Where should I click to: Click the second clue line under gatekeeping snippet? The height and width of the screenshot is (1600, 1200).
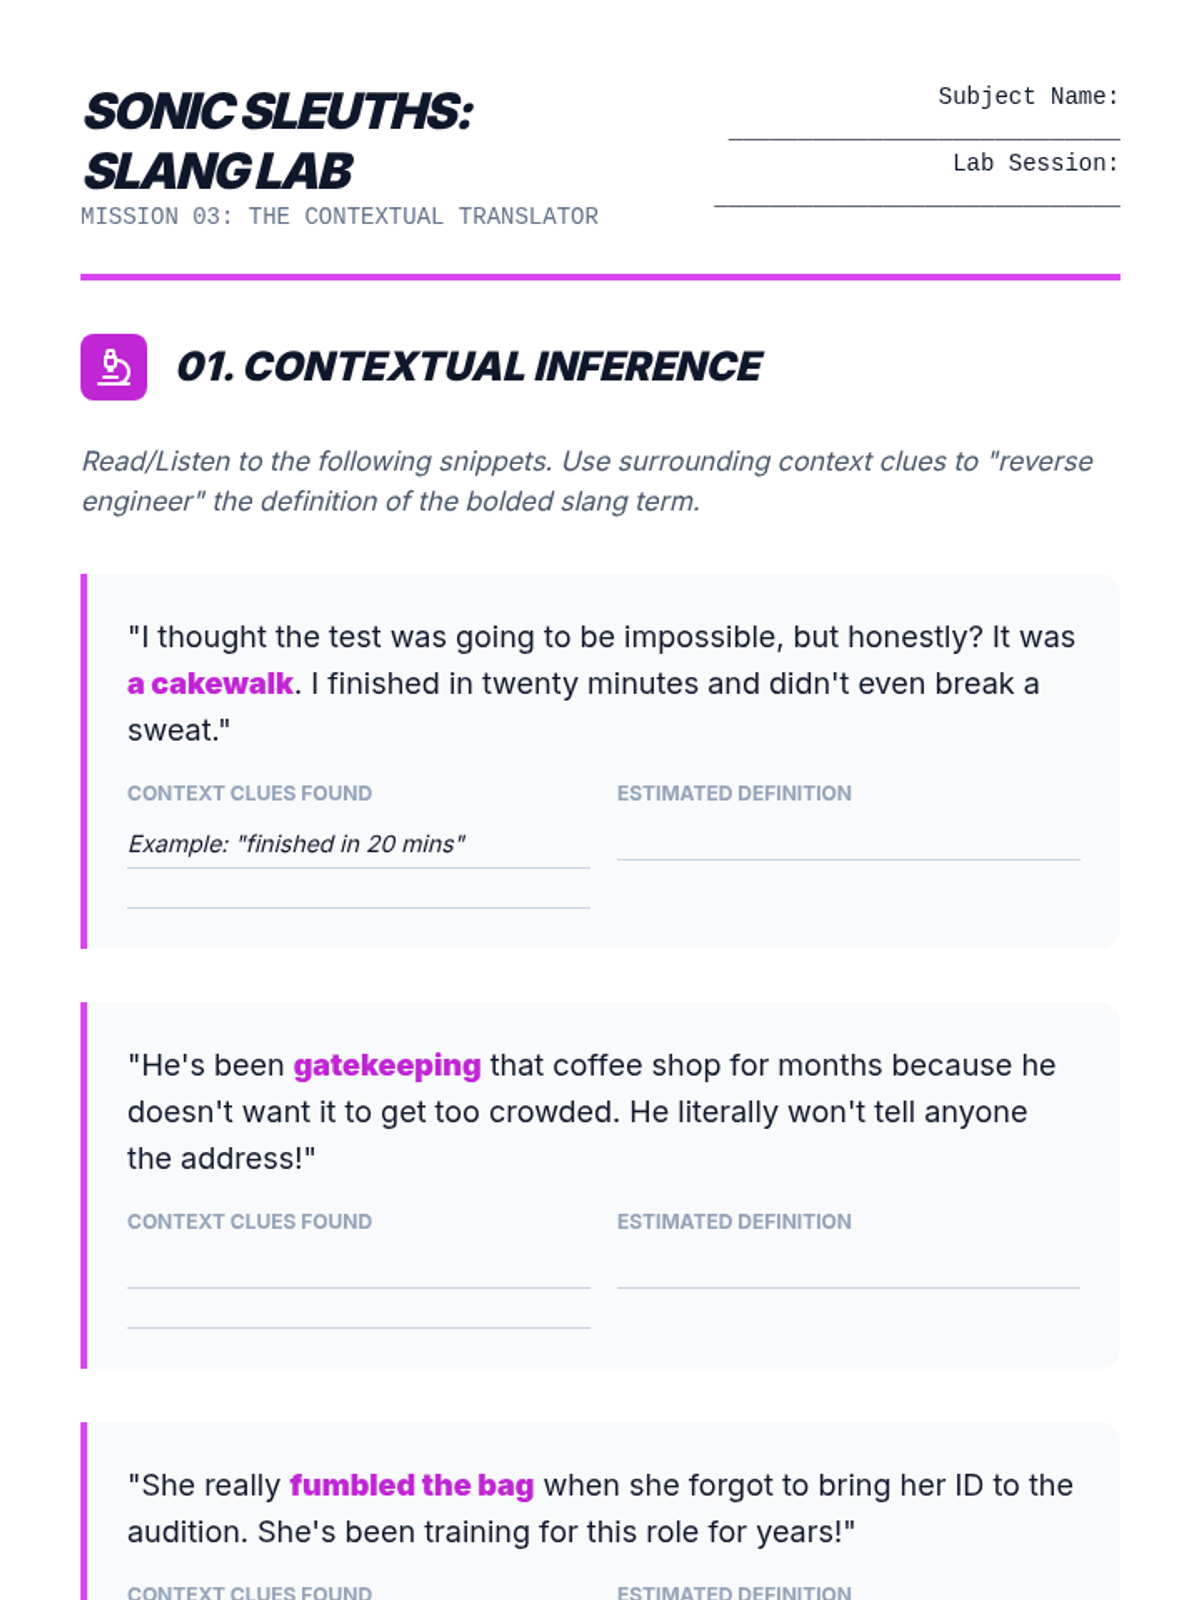coord(358,1314)
